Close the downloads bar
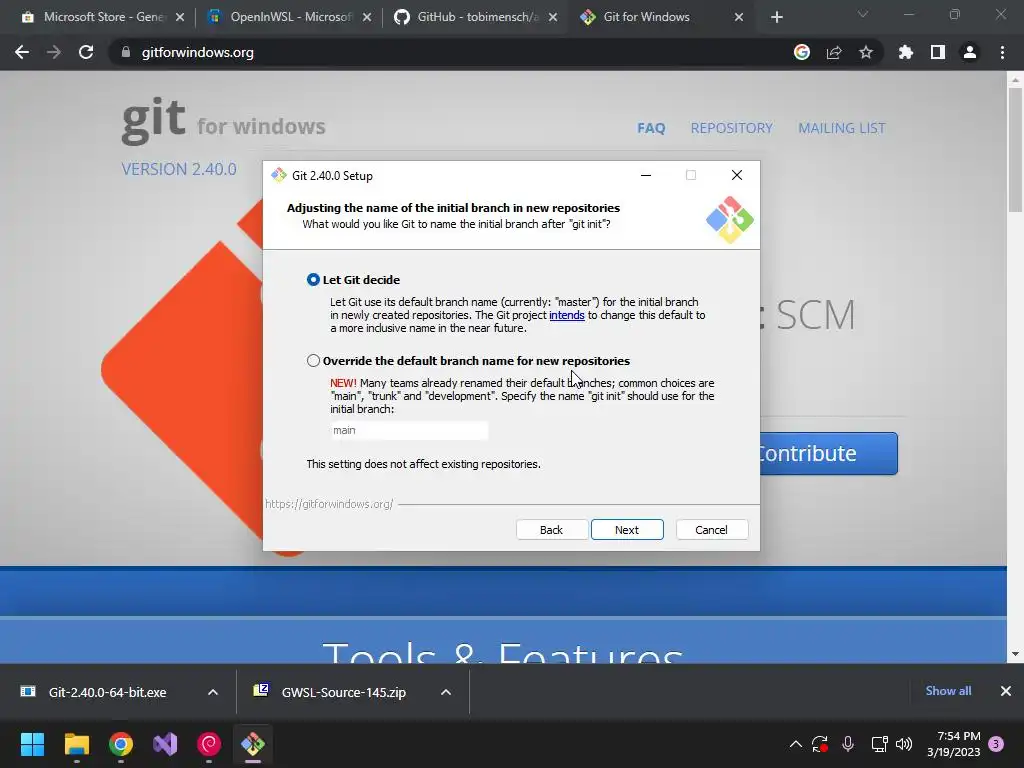The height and width of the screenshot is (768, 1024). click(1006, 691)
